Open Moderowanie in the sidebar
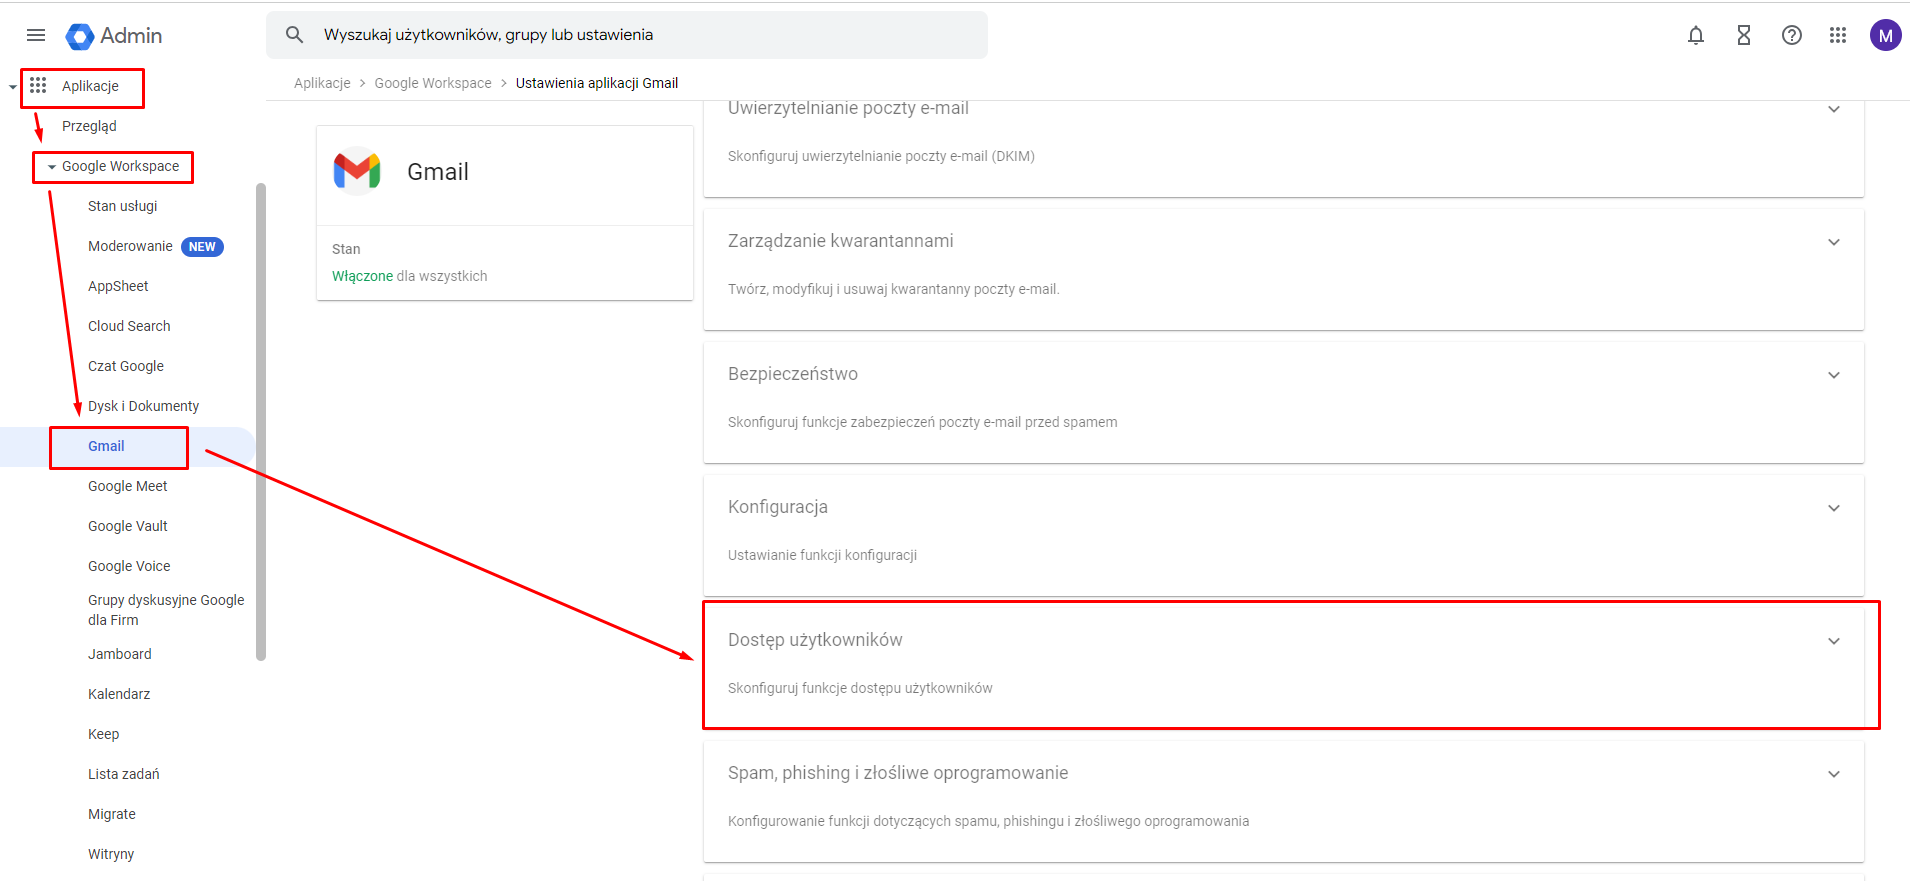 (x=130, y=246)
